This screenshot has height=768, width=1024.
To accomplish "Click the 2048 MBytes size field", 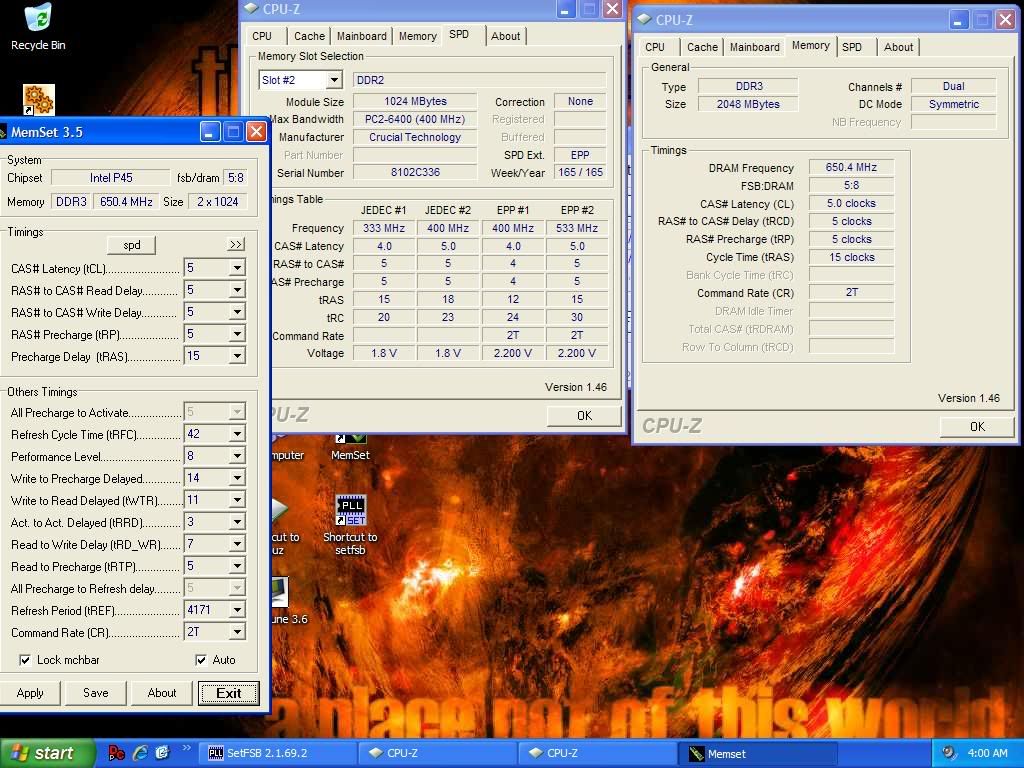I will (x=748, y=104).
